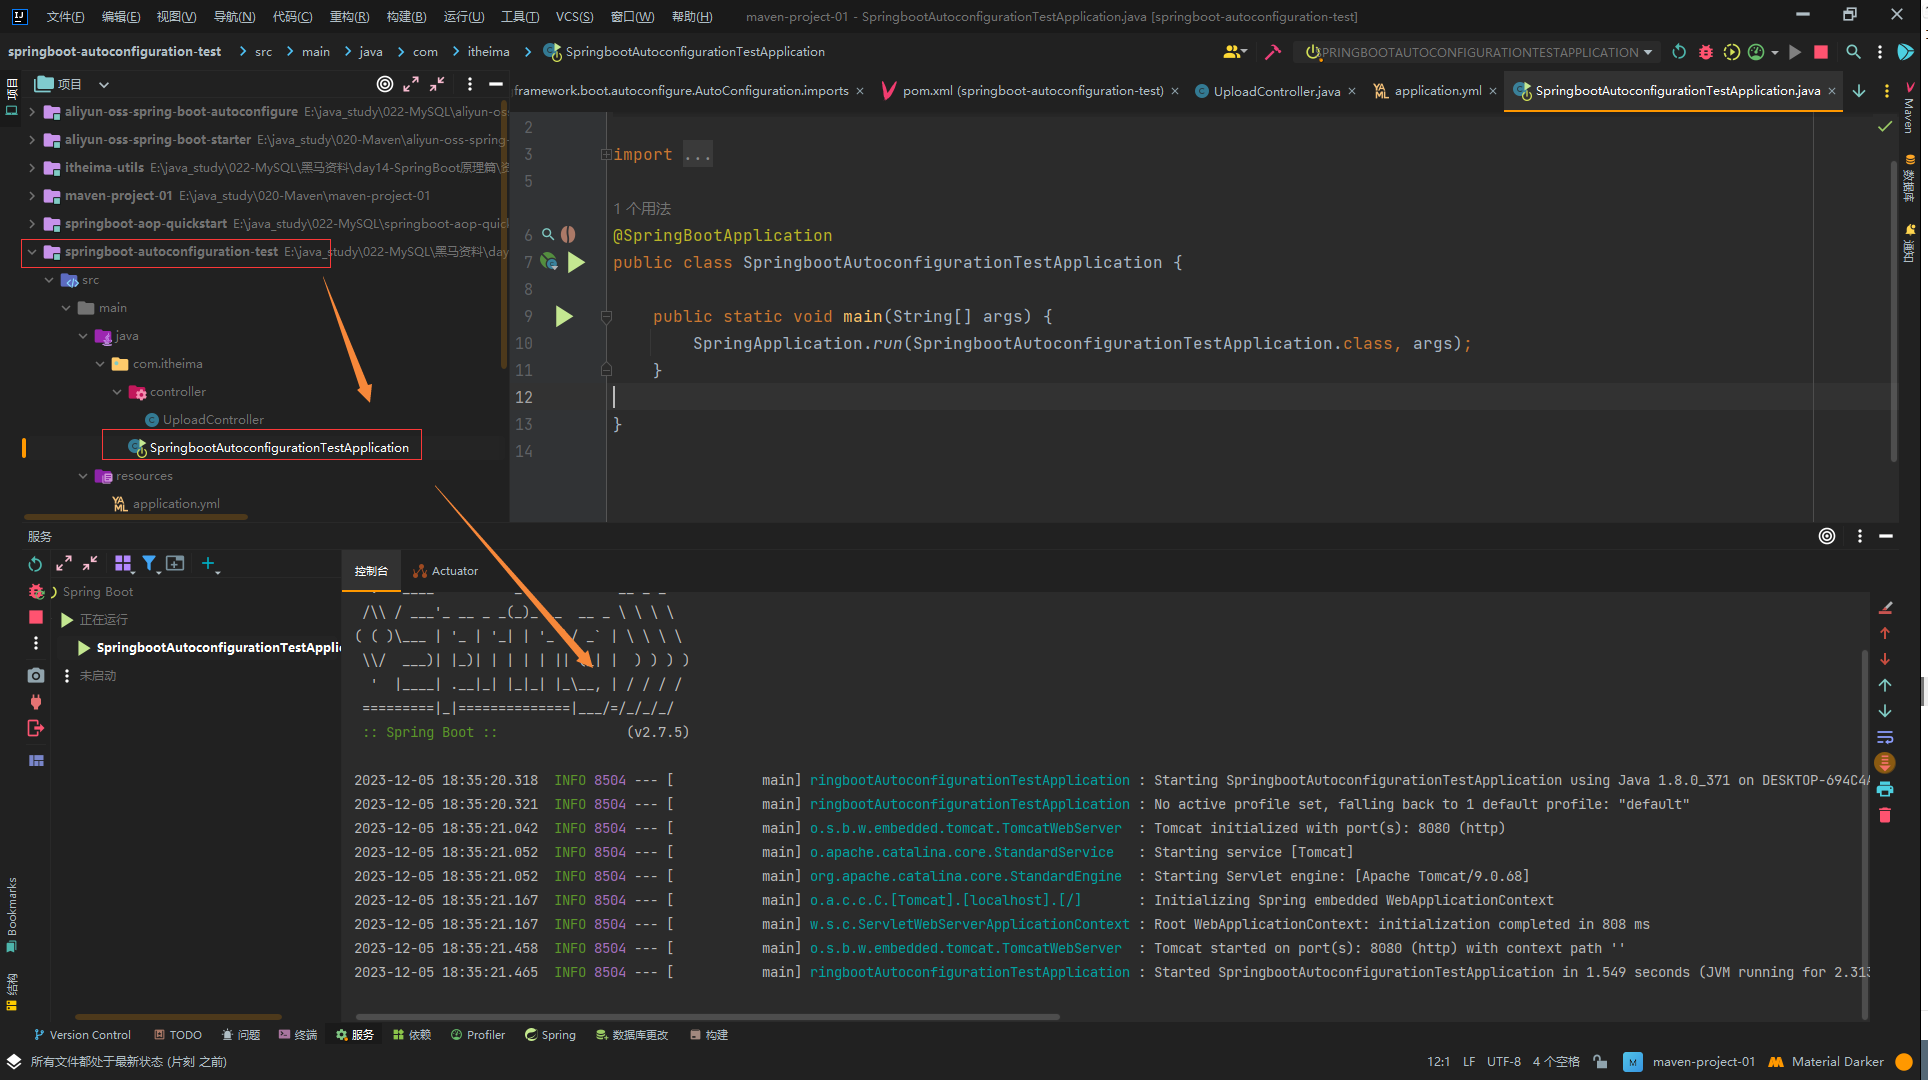Open the filter icon in the Services toolbar
Screen dimensions: 1928x1080
coord(149,564)
